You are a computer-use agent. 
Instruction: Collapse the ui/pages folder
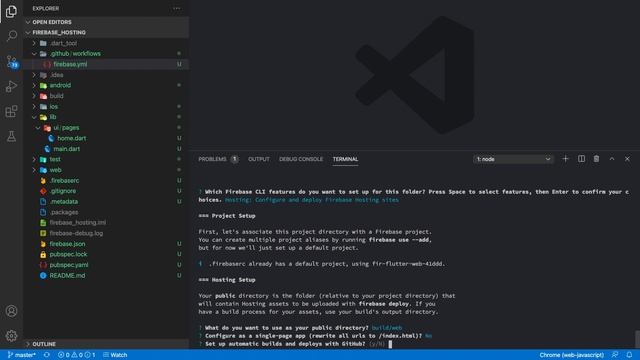pyautogui.click(x=106, y=128)
